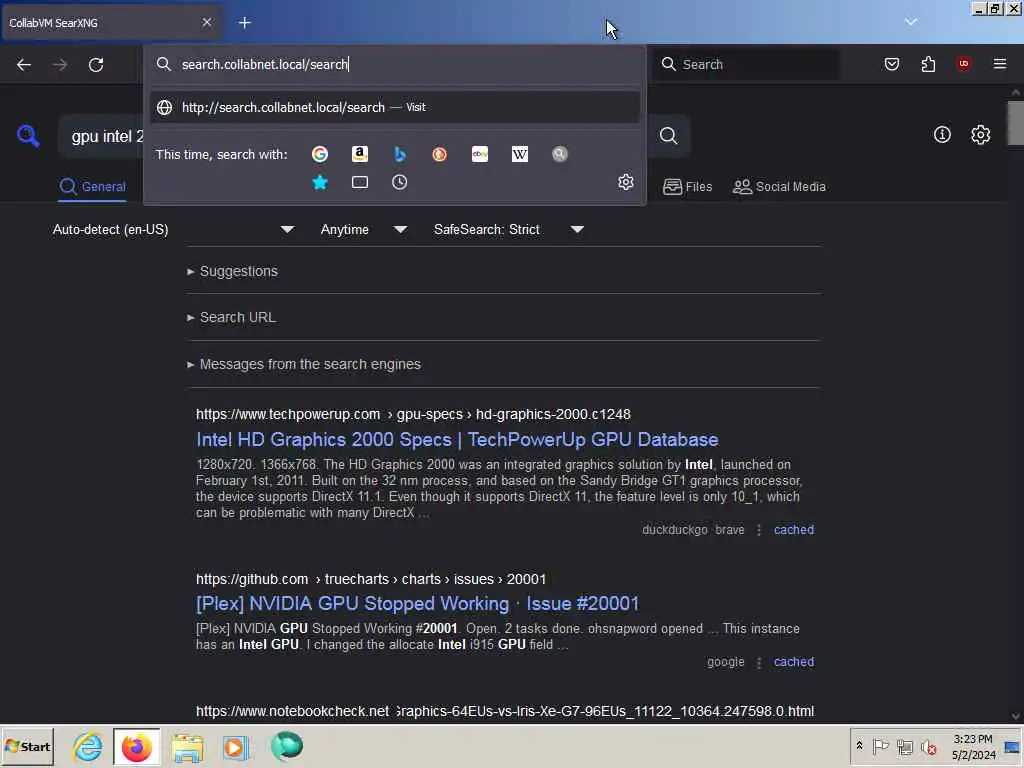
Task: Search this time with Bing
Action: click(x=400, y=154)
